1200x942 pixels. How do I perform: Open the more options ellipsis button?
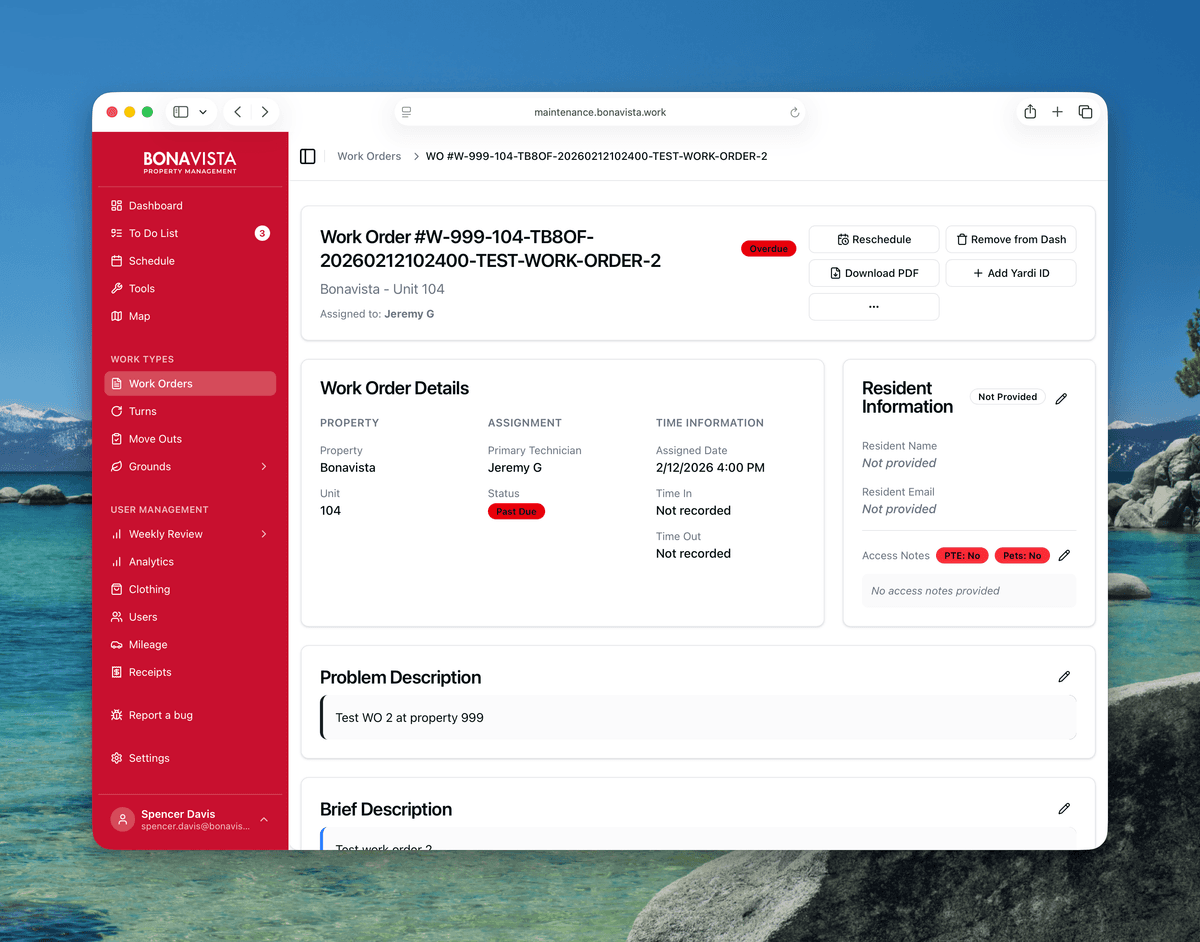coord(874,307)
